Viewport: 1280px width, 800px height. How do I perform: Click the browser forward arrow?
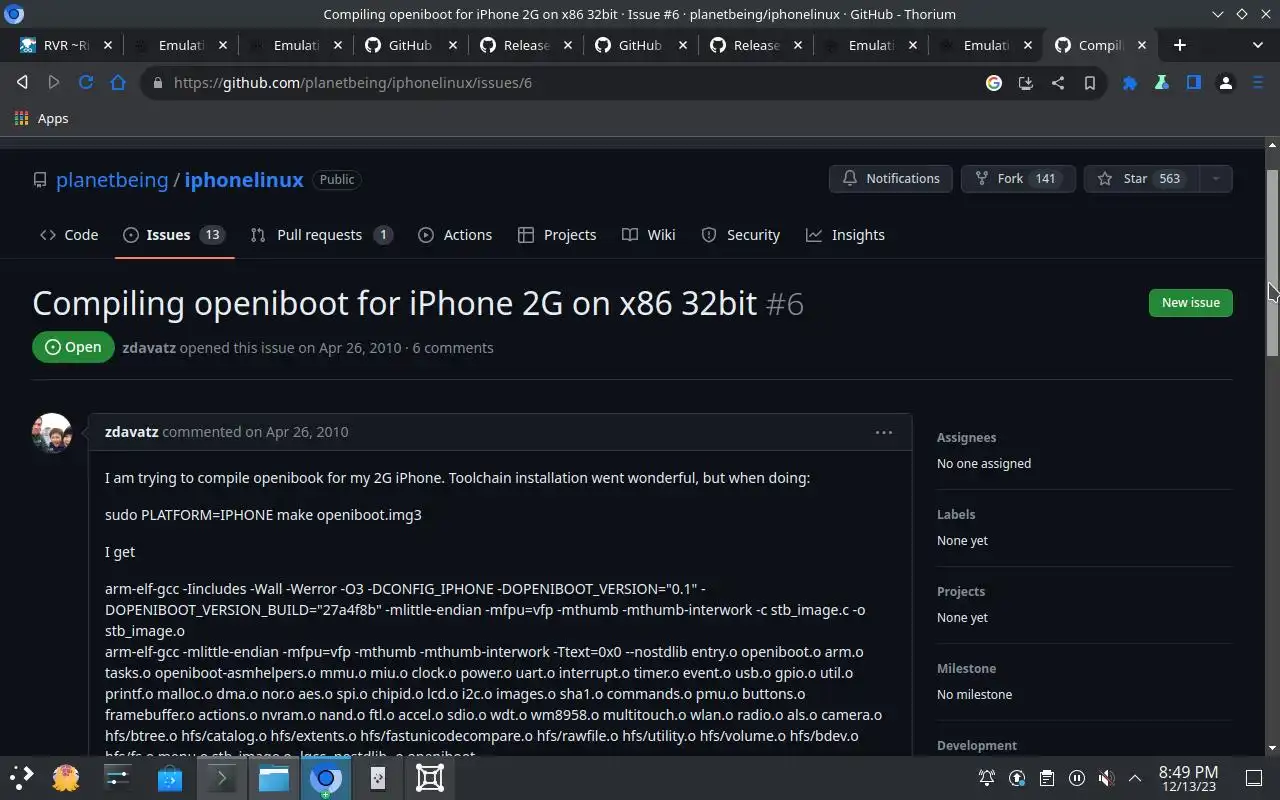point(54,83)
